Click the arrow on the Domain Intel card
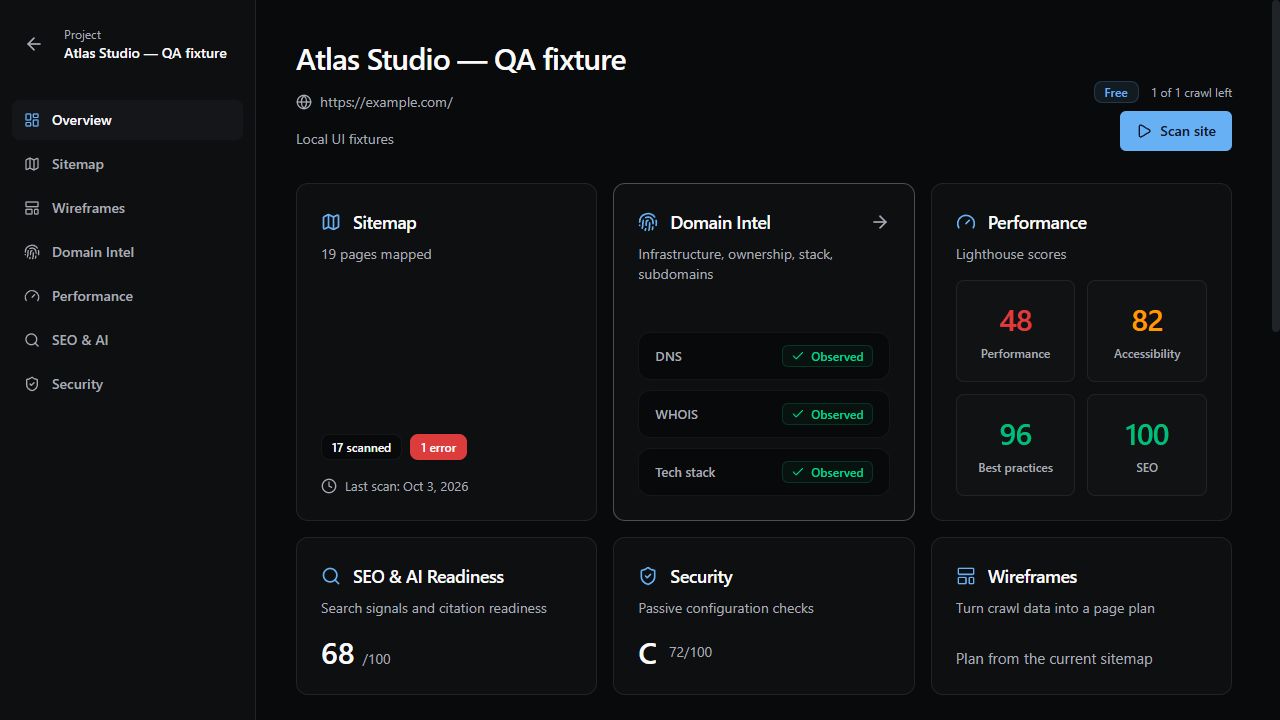Image resolution: width=1280 pixels, height=720 pixels. tap(880, 222)
